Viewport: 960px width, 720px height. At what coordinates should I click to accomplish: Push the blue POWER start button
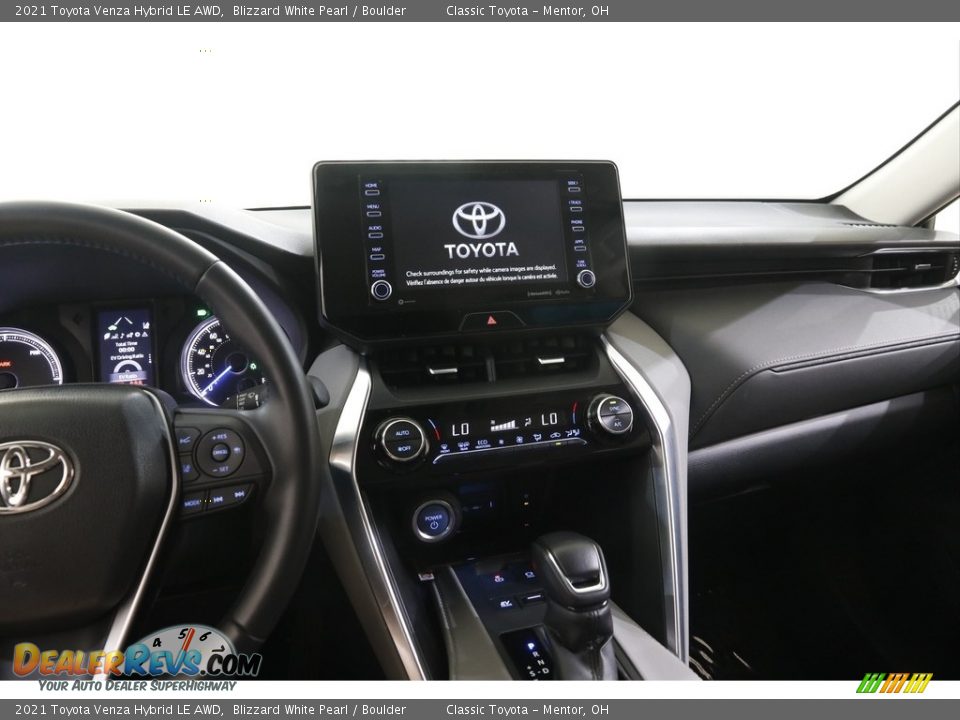point(434,521)
